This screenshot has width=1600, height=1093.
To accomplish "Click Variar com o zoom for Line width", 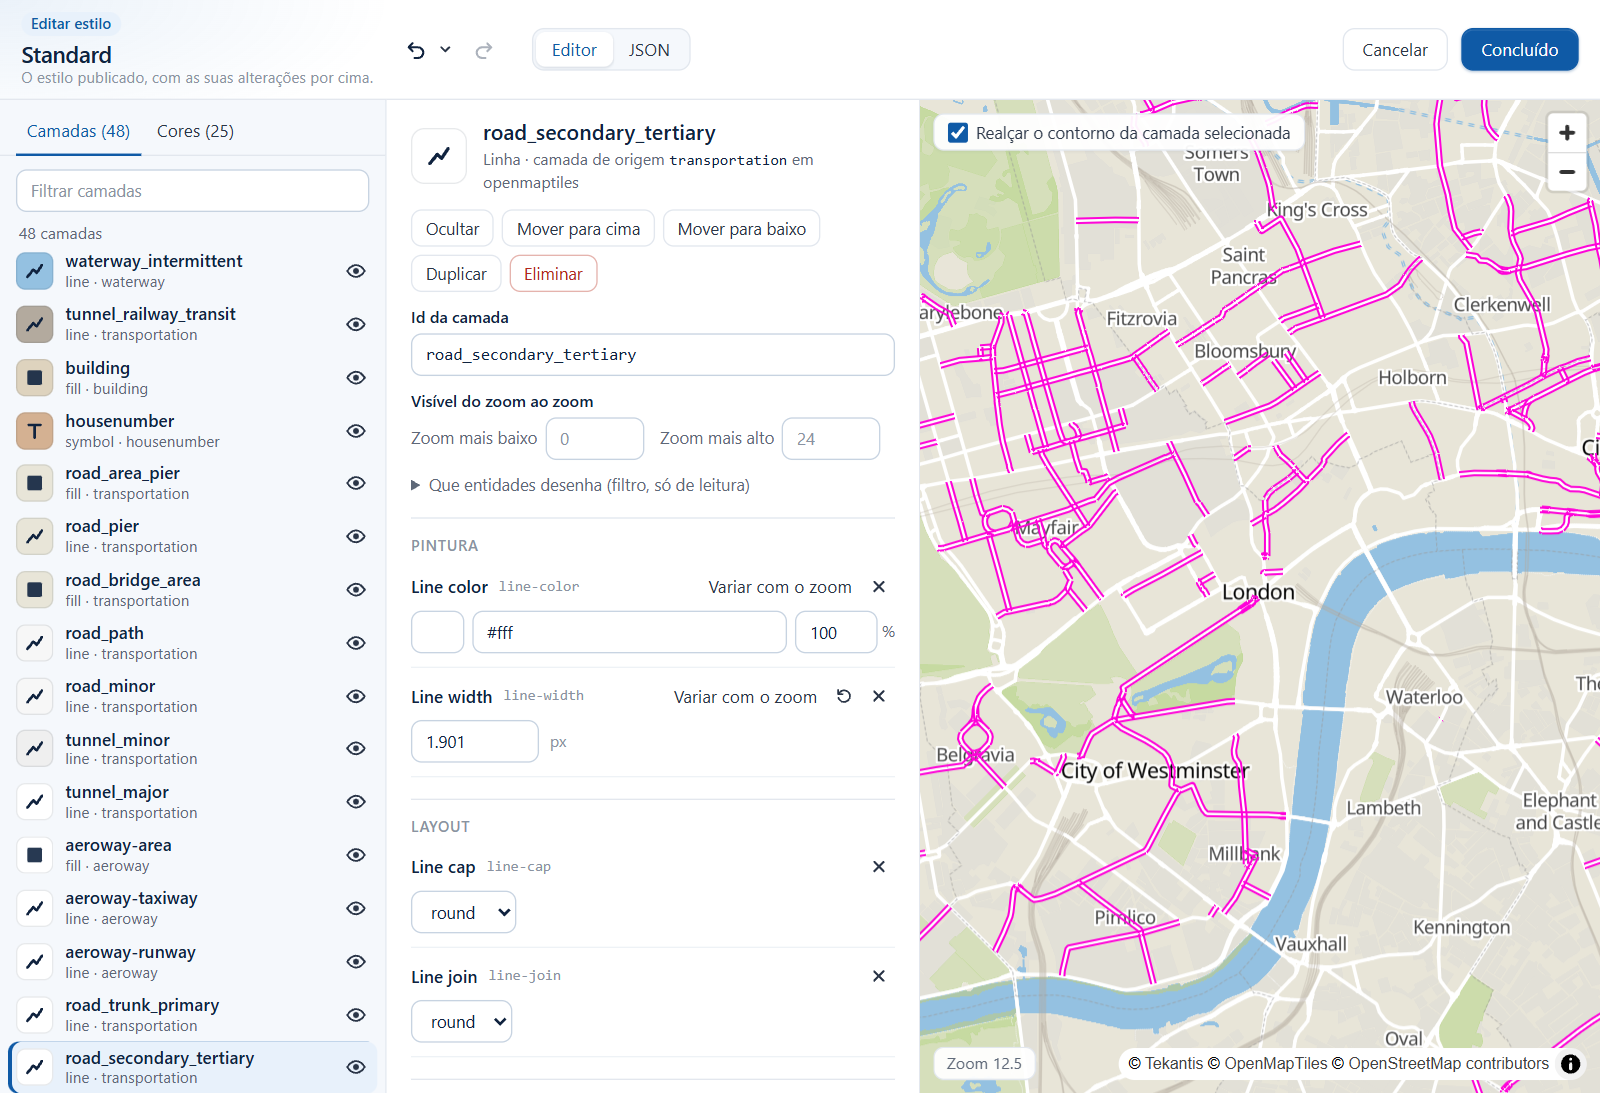I will 745,697.
